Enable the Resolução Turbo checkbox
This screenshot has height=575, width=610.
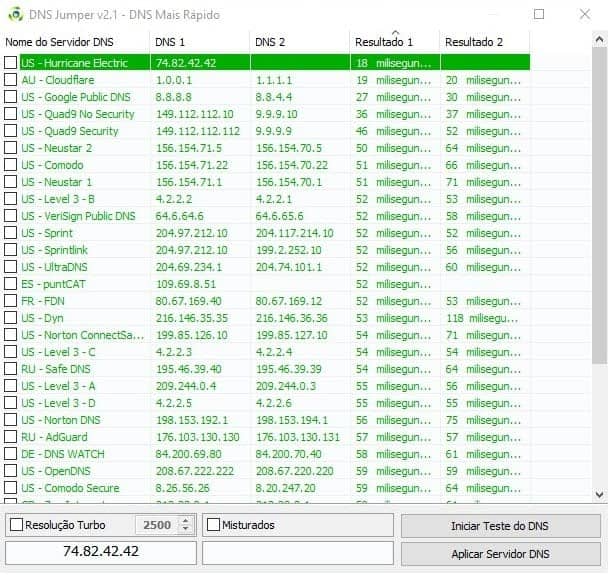click(x=16, y=524)
